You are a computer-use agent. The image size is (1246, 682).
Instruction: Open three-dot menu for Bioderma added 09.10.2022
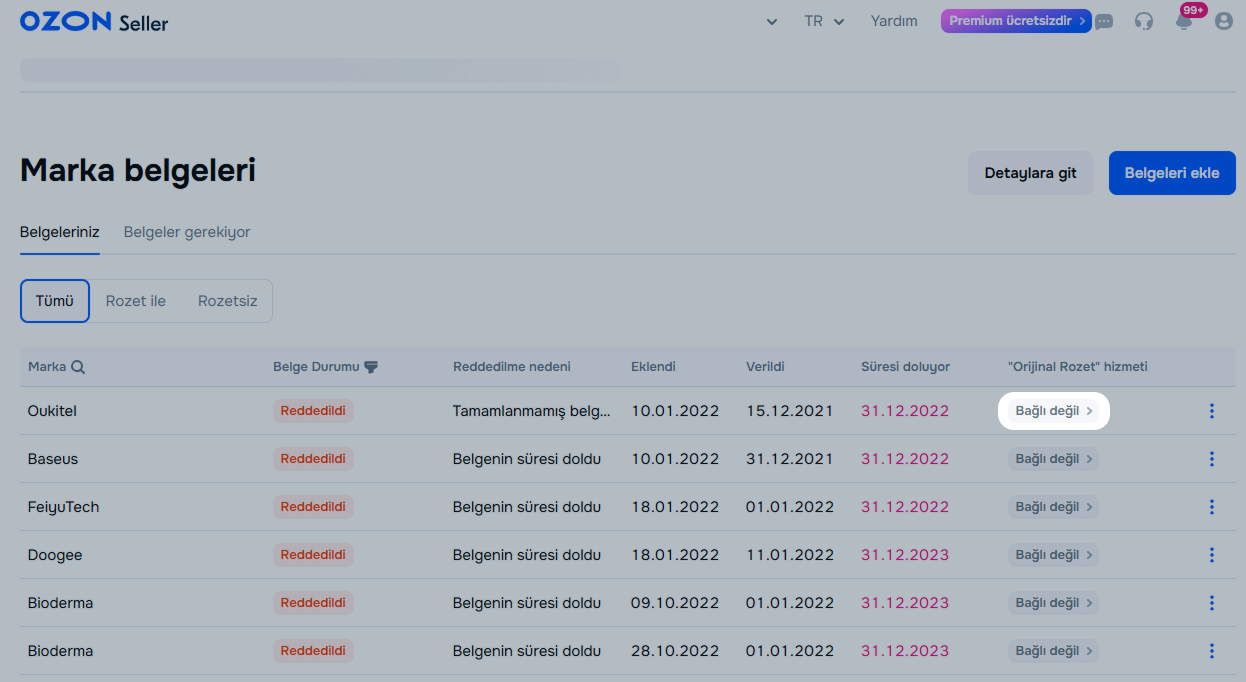[x=1212, y=603]
